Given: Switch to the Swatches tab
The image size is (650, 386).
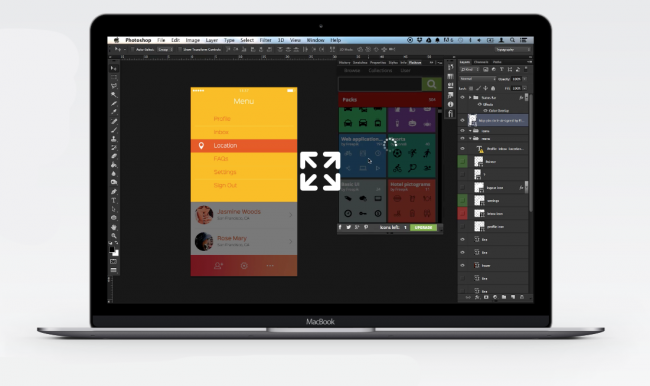Looking at the screenshot, I should tap(360, 63).
